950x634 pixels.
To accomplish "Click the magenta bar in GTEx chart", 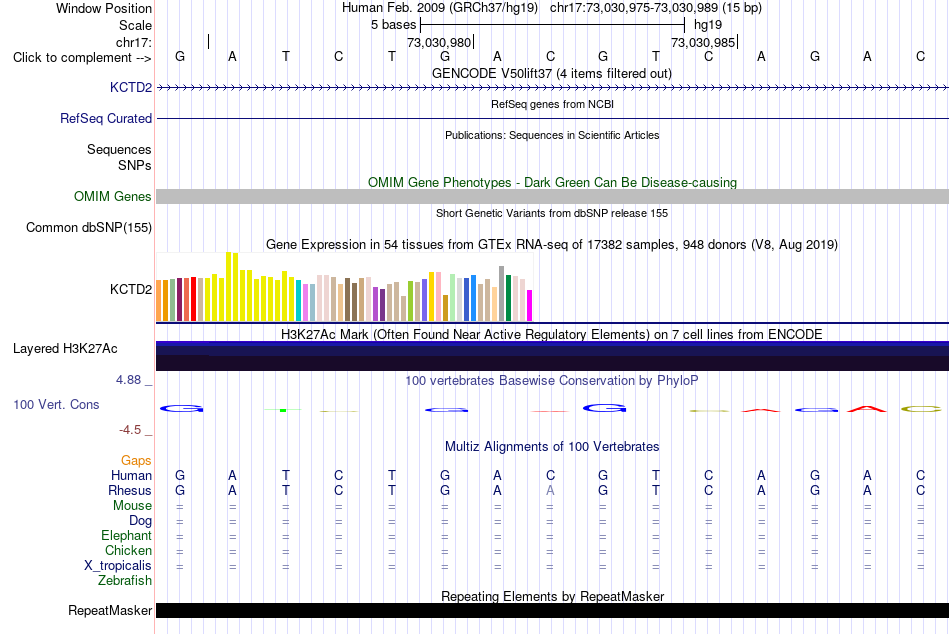I will (x=530, y=305).
